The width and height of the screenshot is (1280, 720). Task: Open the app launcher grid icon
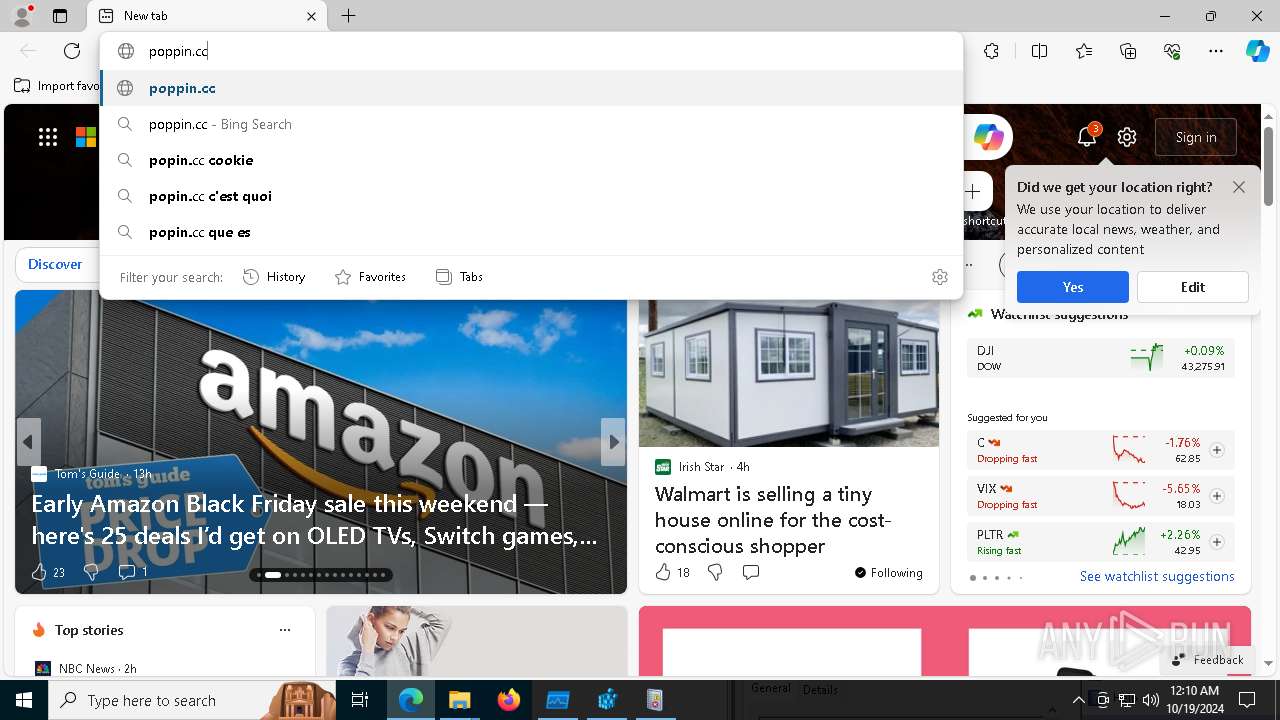tap(48, 137)
